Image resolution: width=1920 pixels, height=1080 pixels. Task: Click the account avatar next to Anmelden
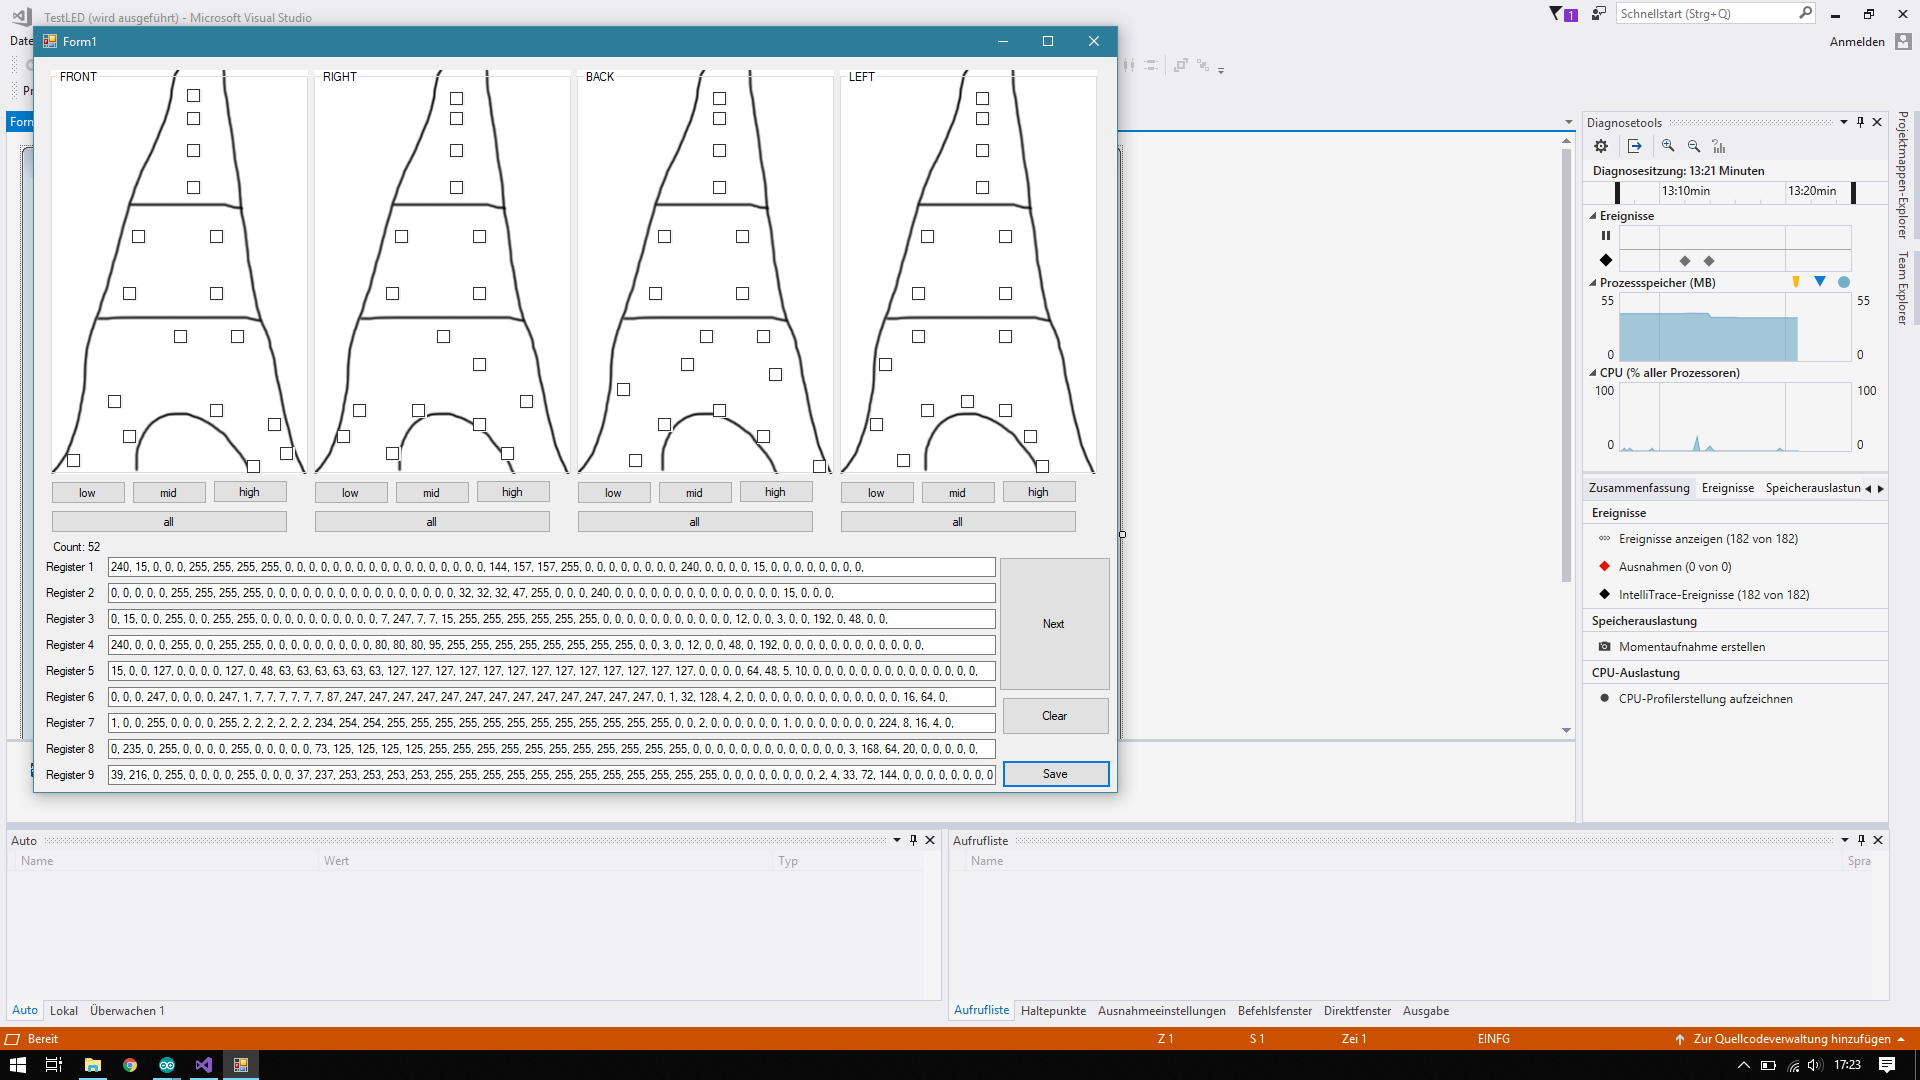coord(1903,41)
